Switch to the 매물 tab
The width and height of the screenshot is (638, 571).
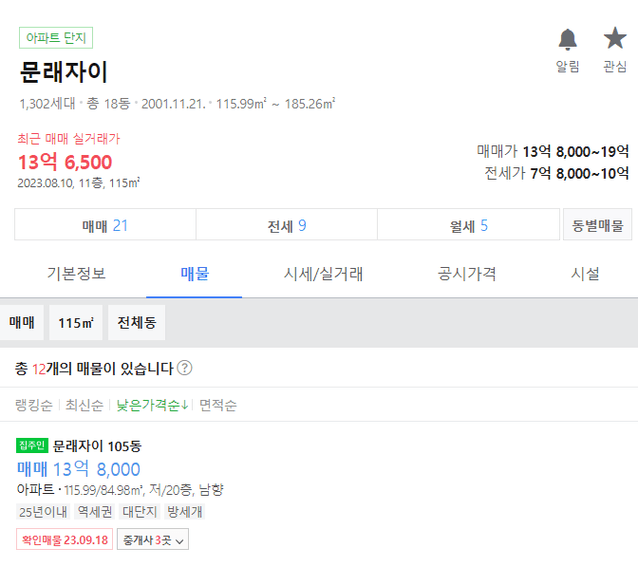point(194,274)
